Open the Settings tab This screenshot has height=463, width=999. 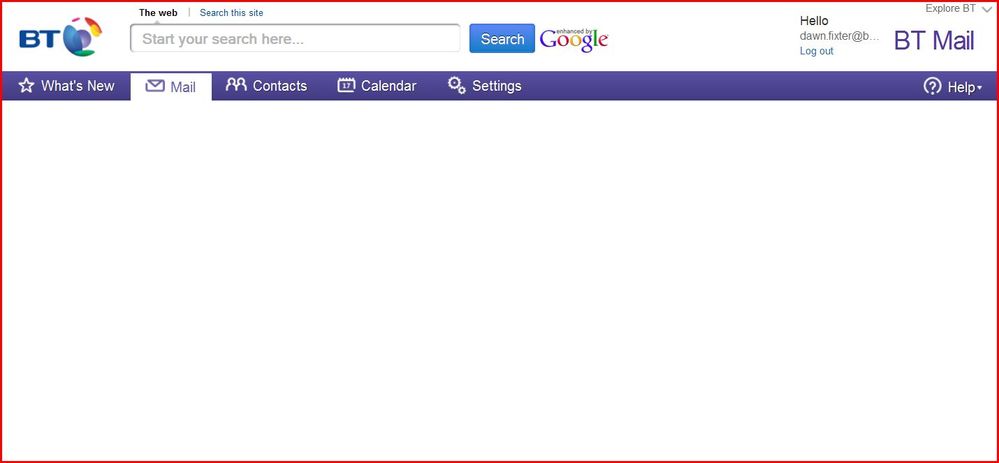point(484,86)
